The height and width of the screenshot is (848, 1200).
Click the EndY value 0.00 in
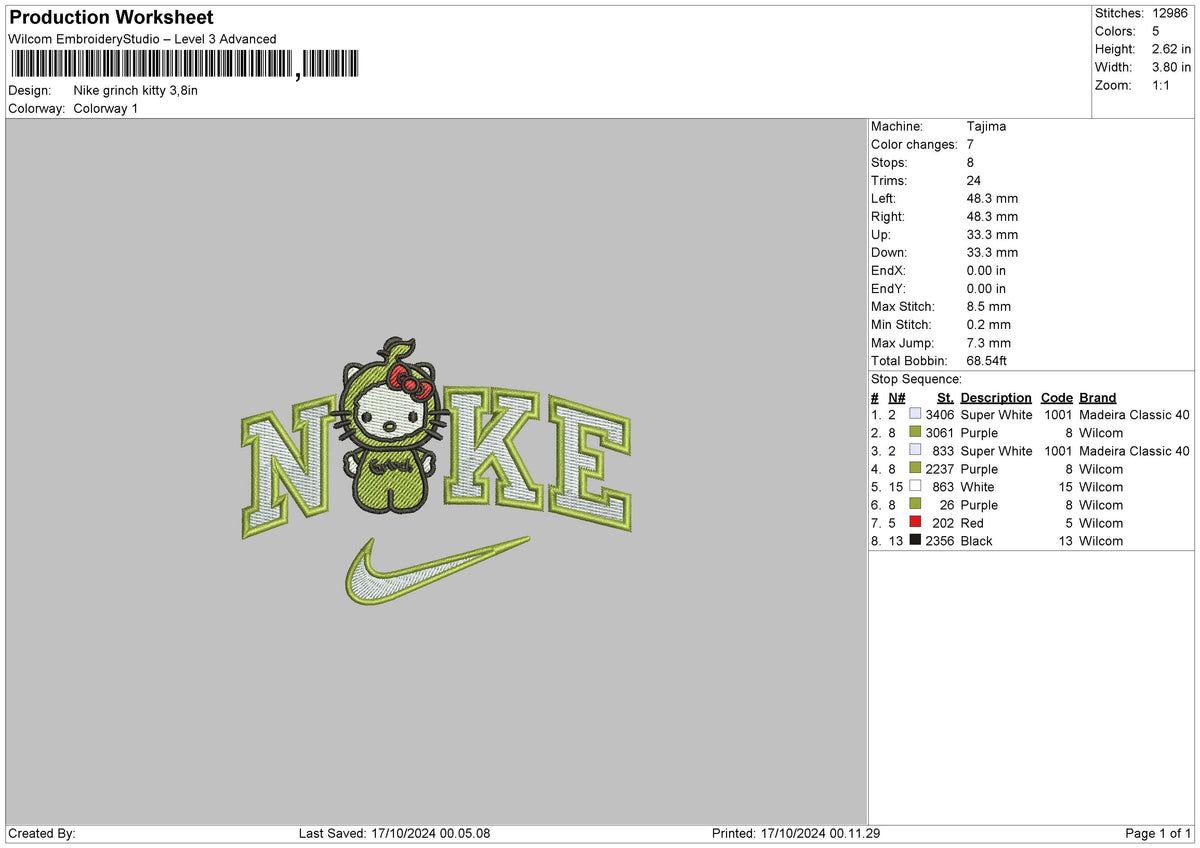pos(987,288)
